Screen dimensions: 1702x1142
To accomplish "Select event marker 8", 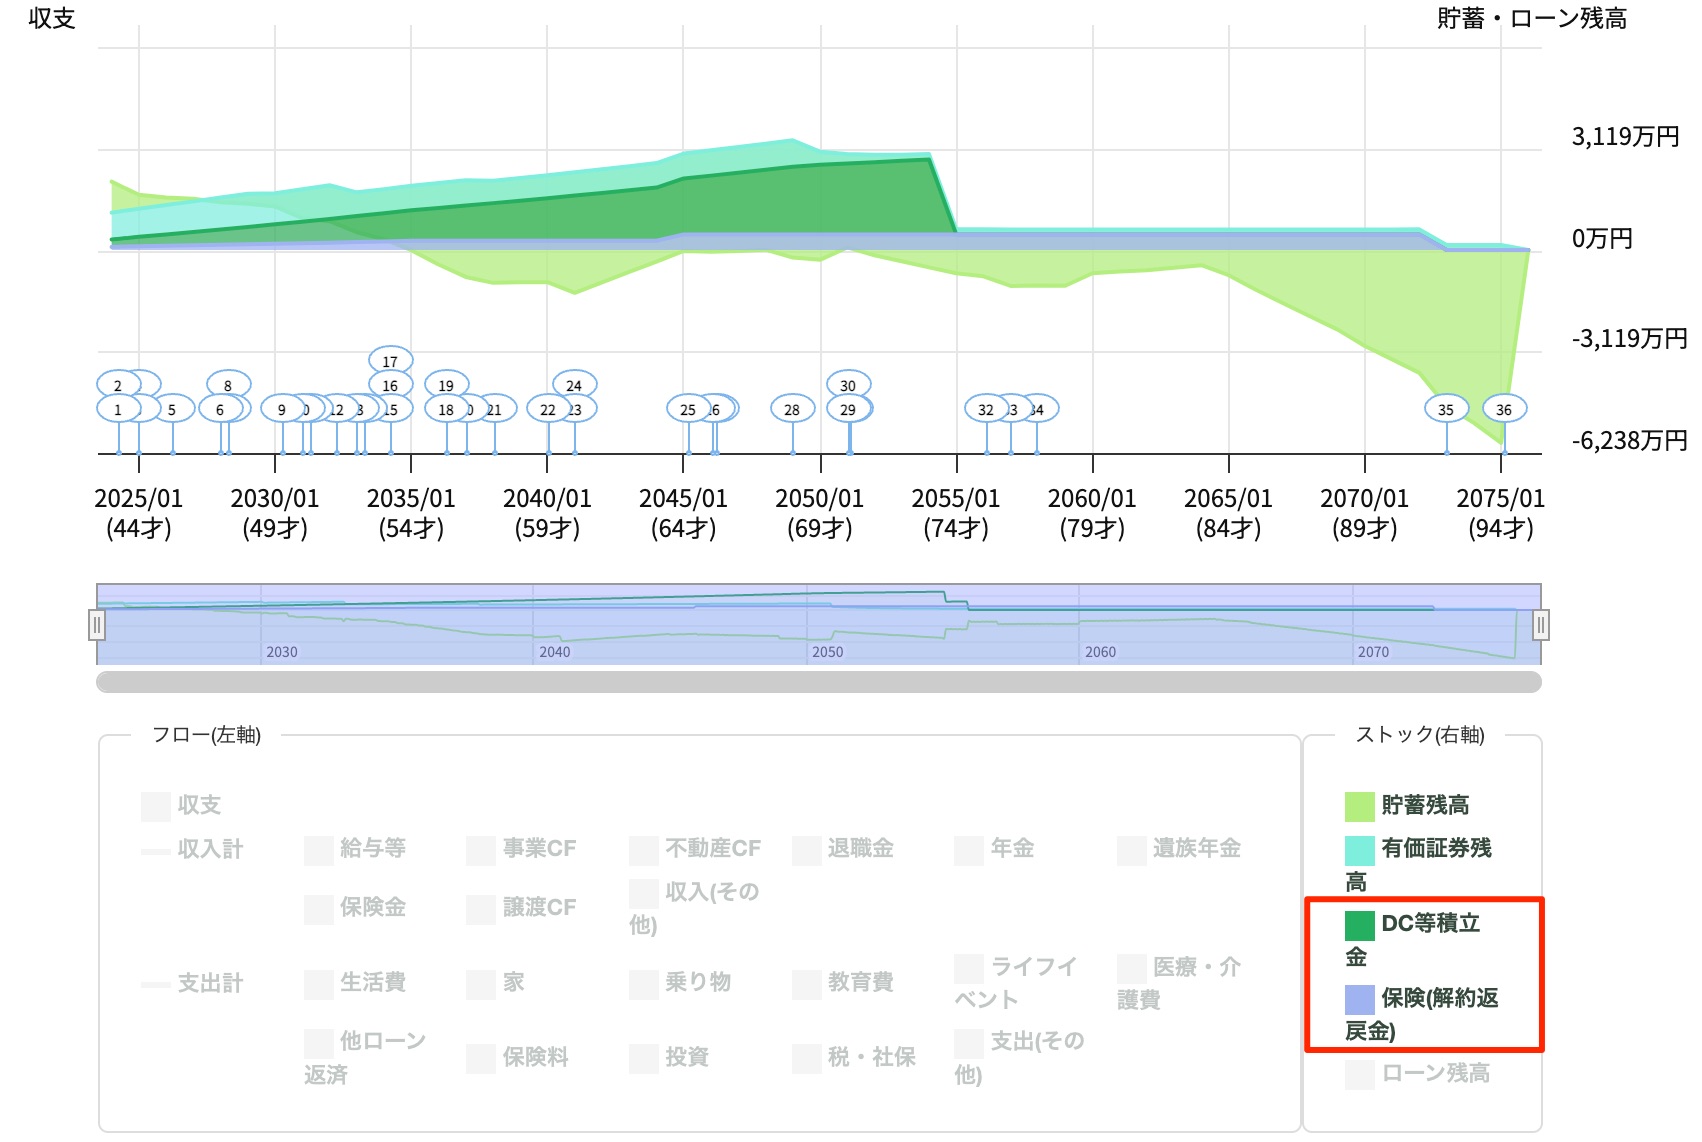I will coord(228,385).
